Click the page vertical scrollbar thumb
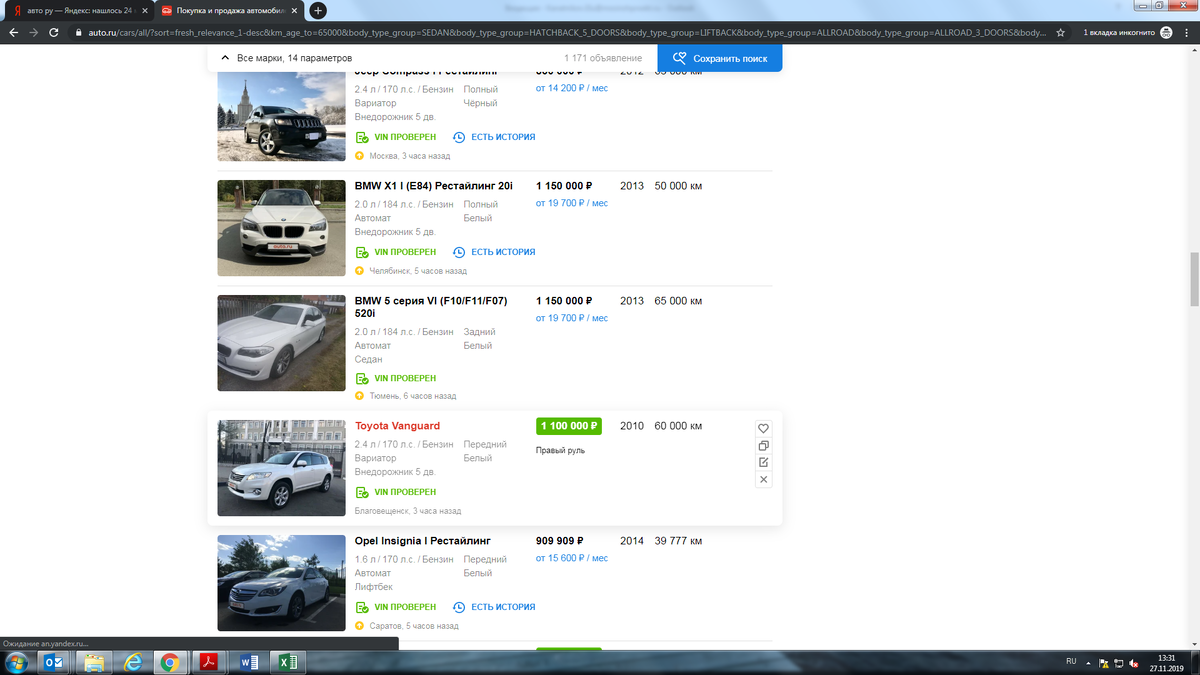The image size is (1200, 675). (1193, 279)
